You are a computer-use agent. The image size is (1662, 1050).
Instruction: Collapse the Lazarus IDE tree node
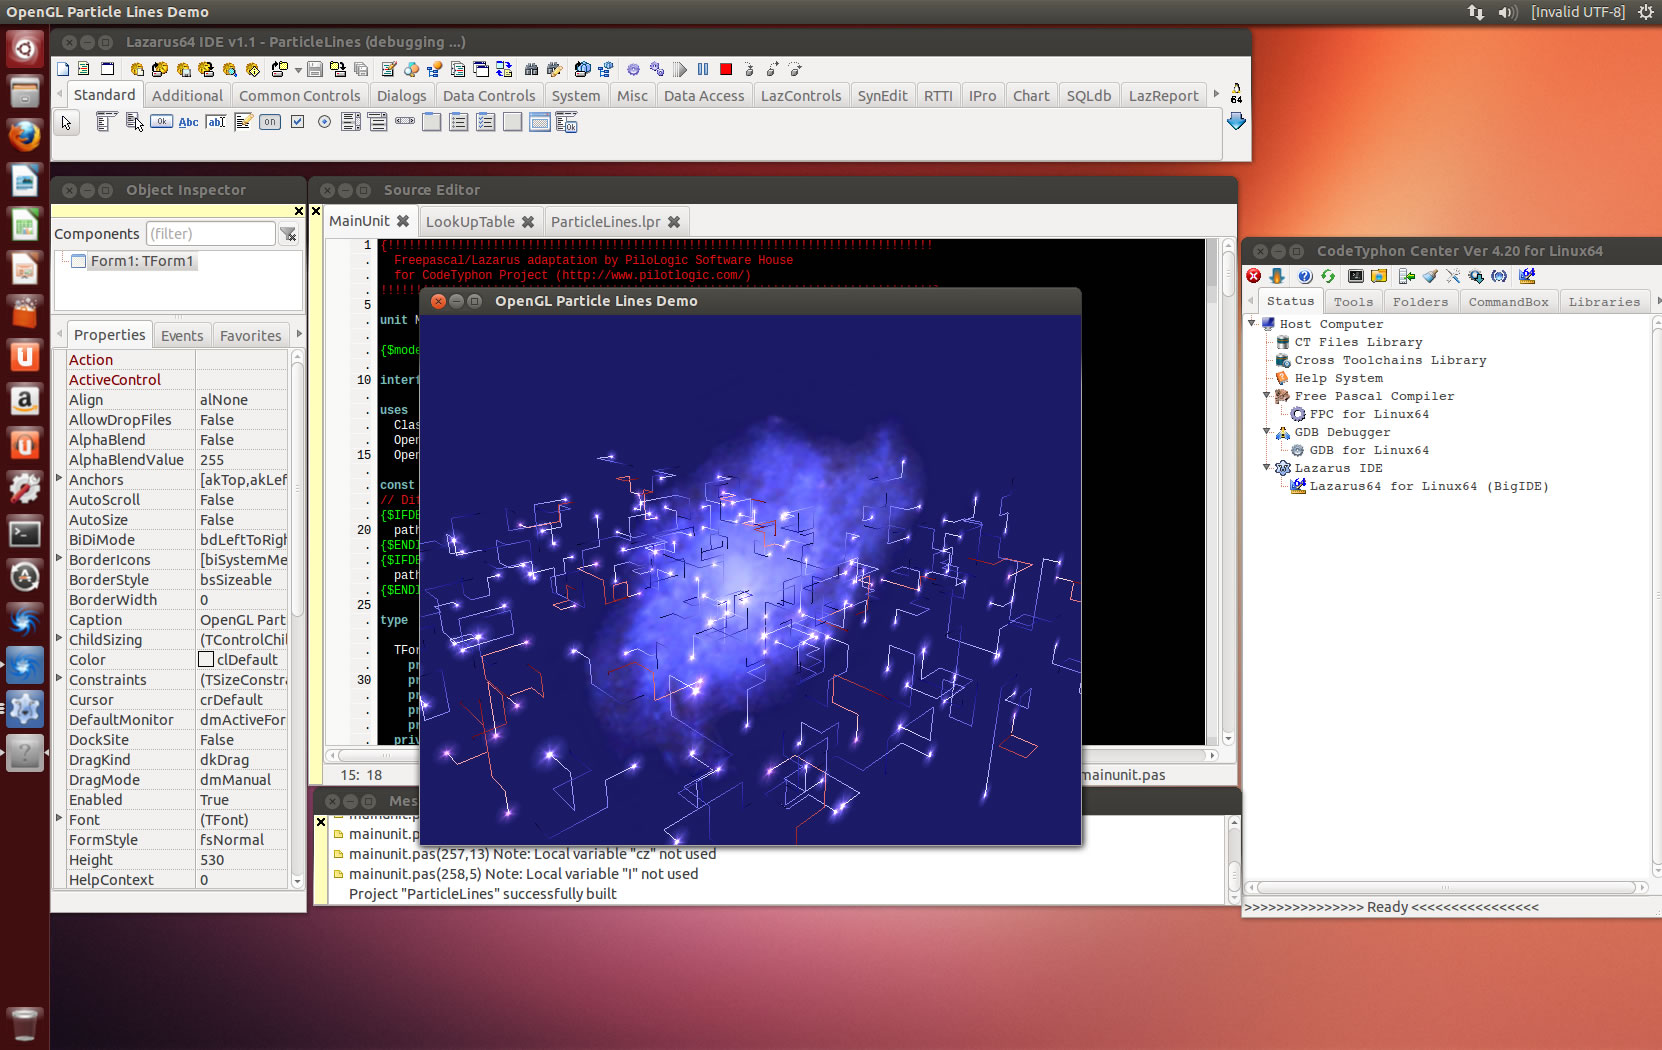coord(1267,467)
